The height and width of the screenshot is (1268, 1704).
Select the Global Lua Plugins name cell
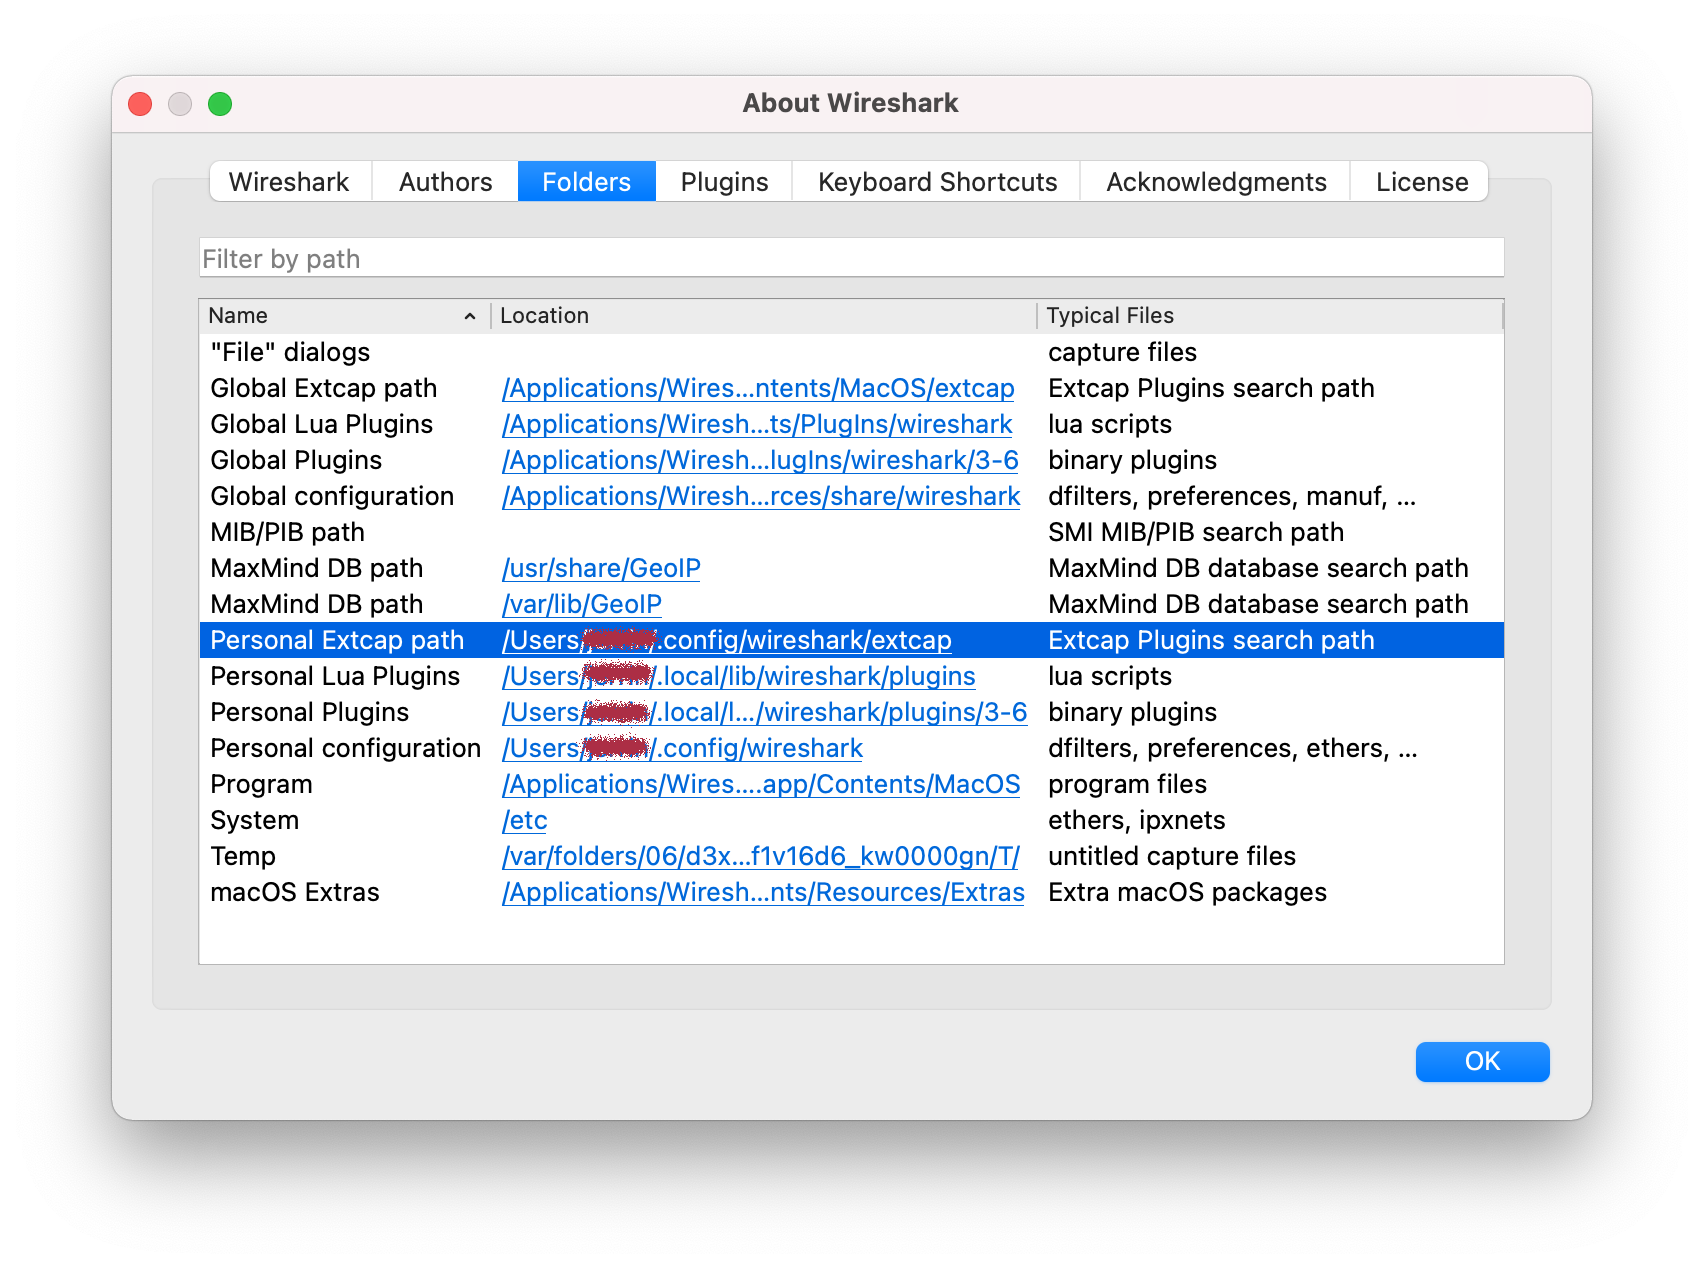pos(322,424)
